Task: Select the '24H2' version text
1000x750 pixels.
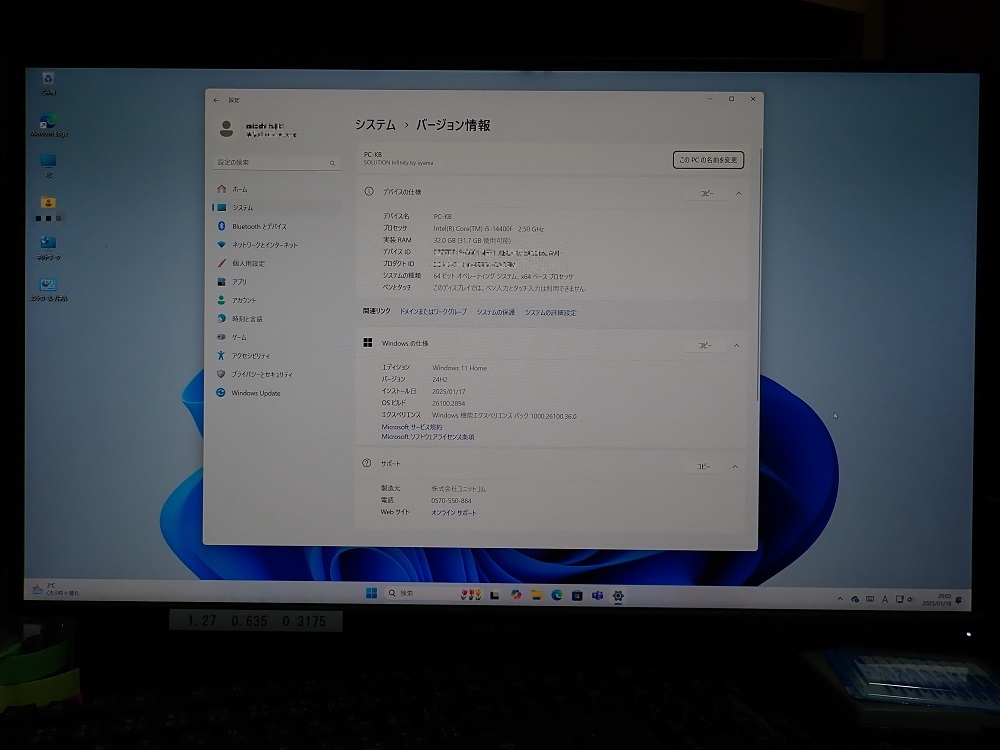Action: (440, 379)
